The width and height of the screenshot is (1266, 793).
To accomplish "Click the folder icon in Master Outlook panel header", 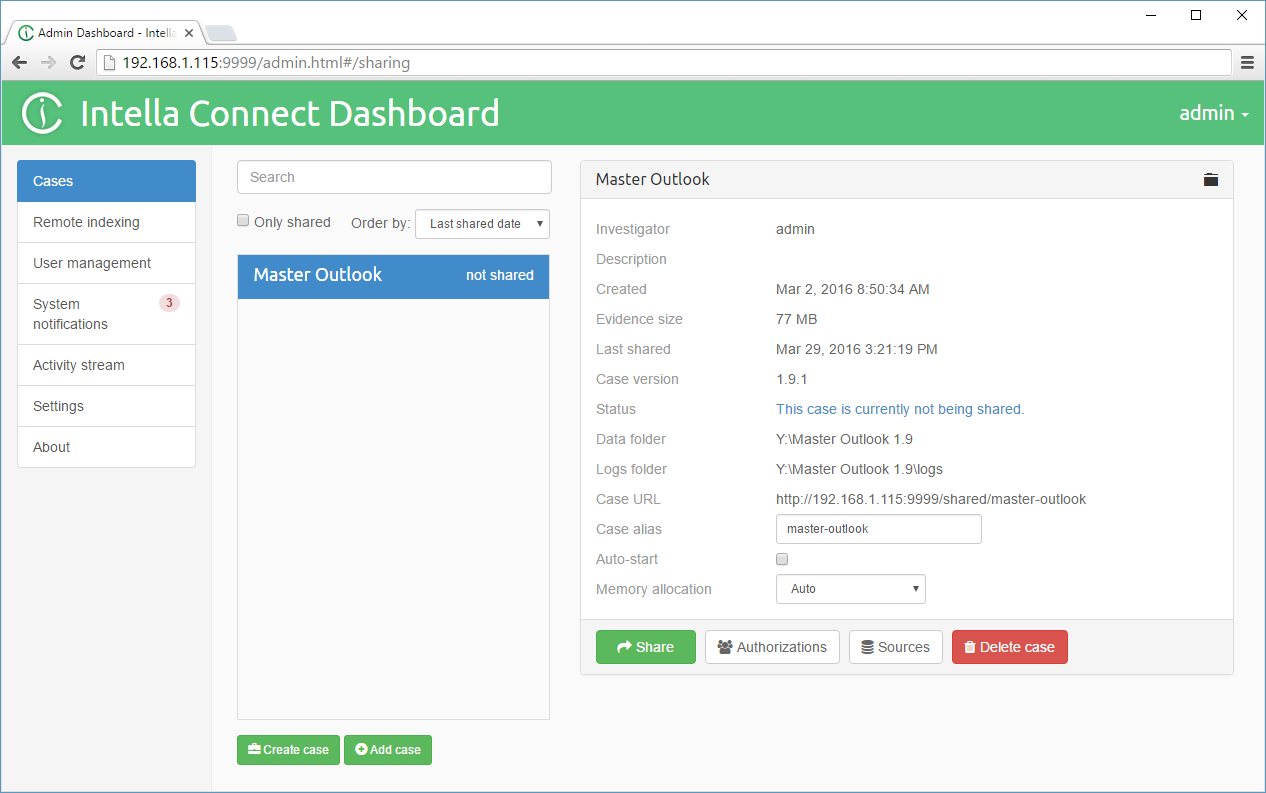I will (1211, 180).
